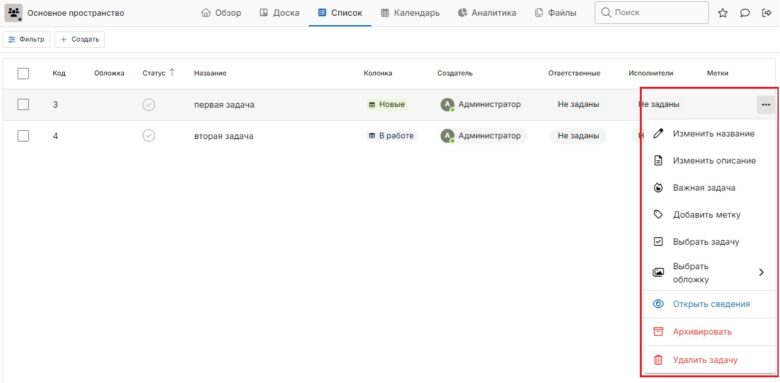Click image icon for Выбрать обложку
This screenshot has height=383, width=780.
pos(658,273)
